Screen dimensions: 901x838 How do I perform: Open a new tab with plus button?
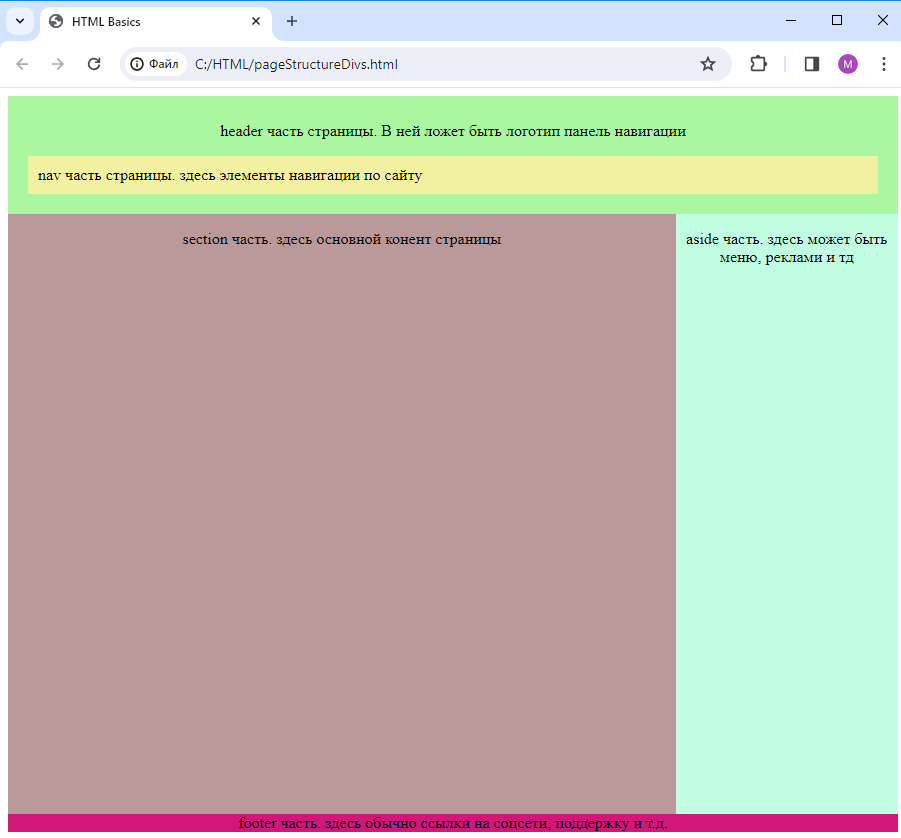(x=292, y=21)
